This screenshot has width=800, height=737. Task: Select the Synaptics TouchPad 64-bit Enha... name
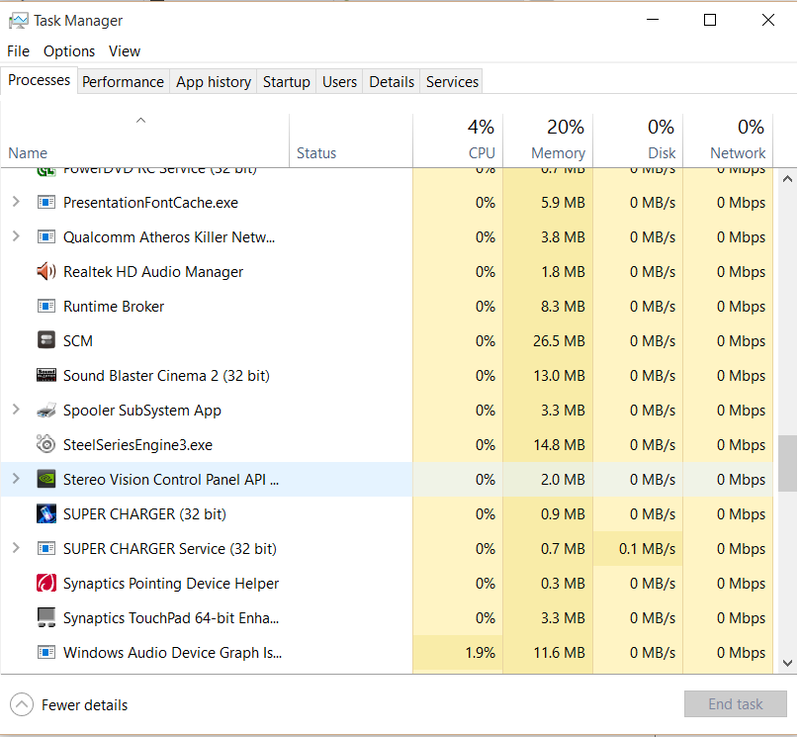point(171,618)
